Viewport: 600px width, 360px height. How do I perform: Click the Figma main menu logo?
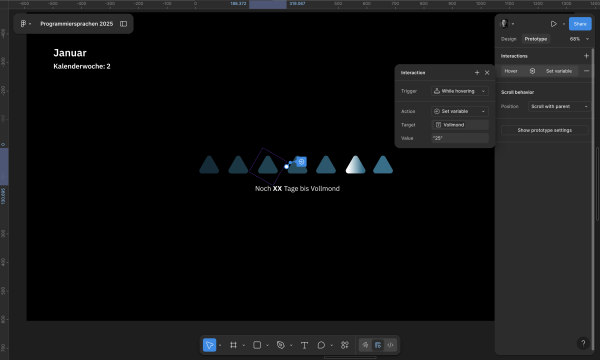click(23, 24)
